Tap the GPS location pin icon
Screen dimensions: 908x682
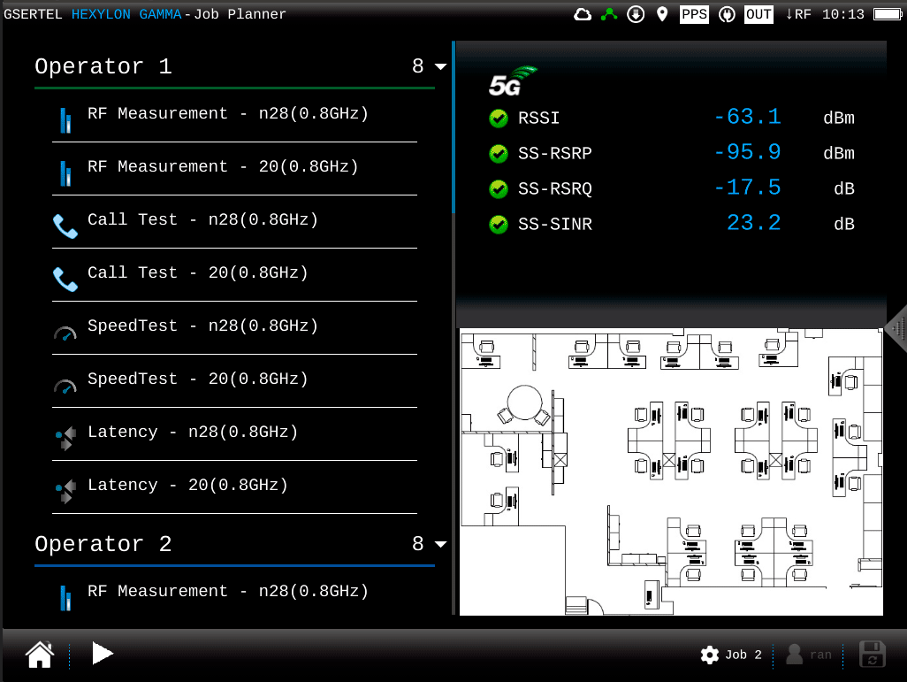click(661, 14)
